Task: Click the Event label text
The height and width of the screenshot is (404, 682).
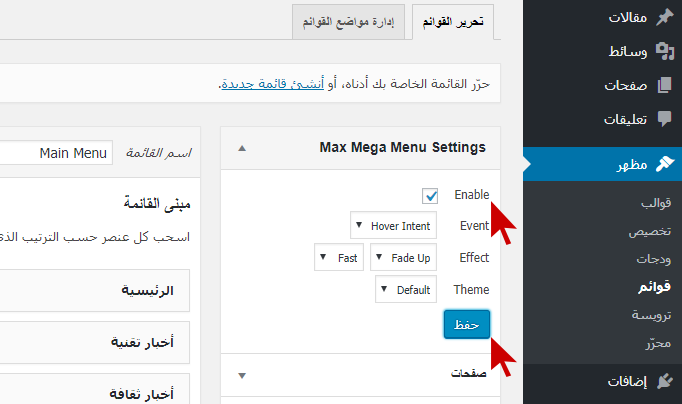Action: pos(475,225)
